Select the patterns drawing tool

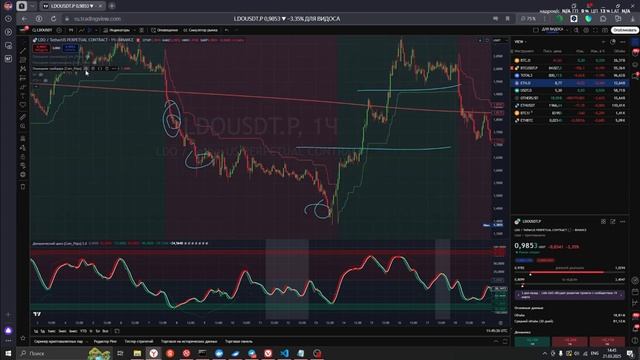(x=23, y=69)
